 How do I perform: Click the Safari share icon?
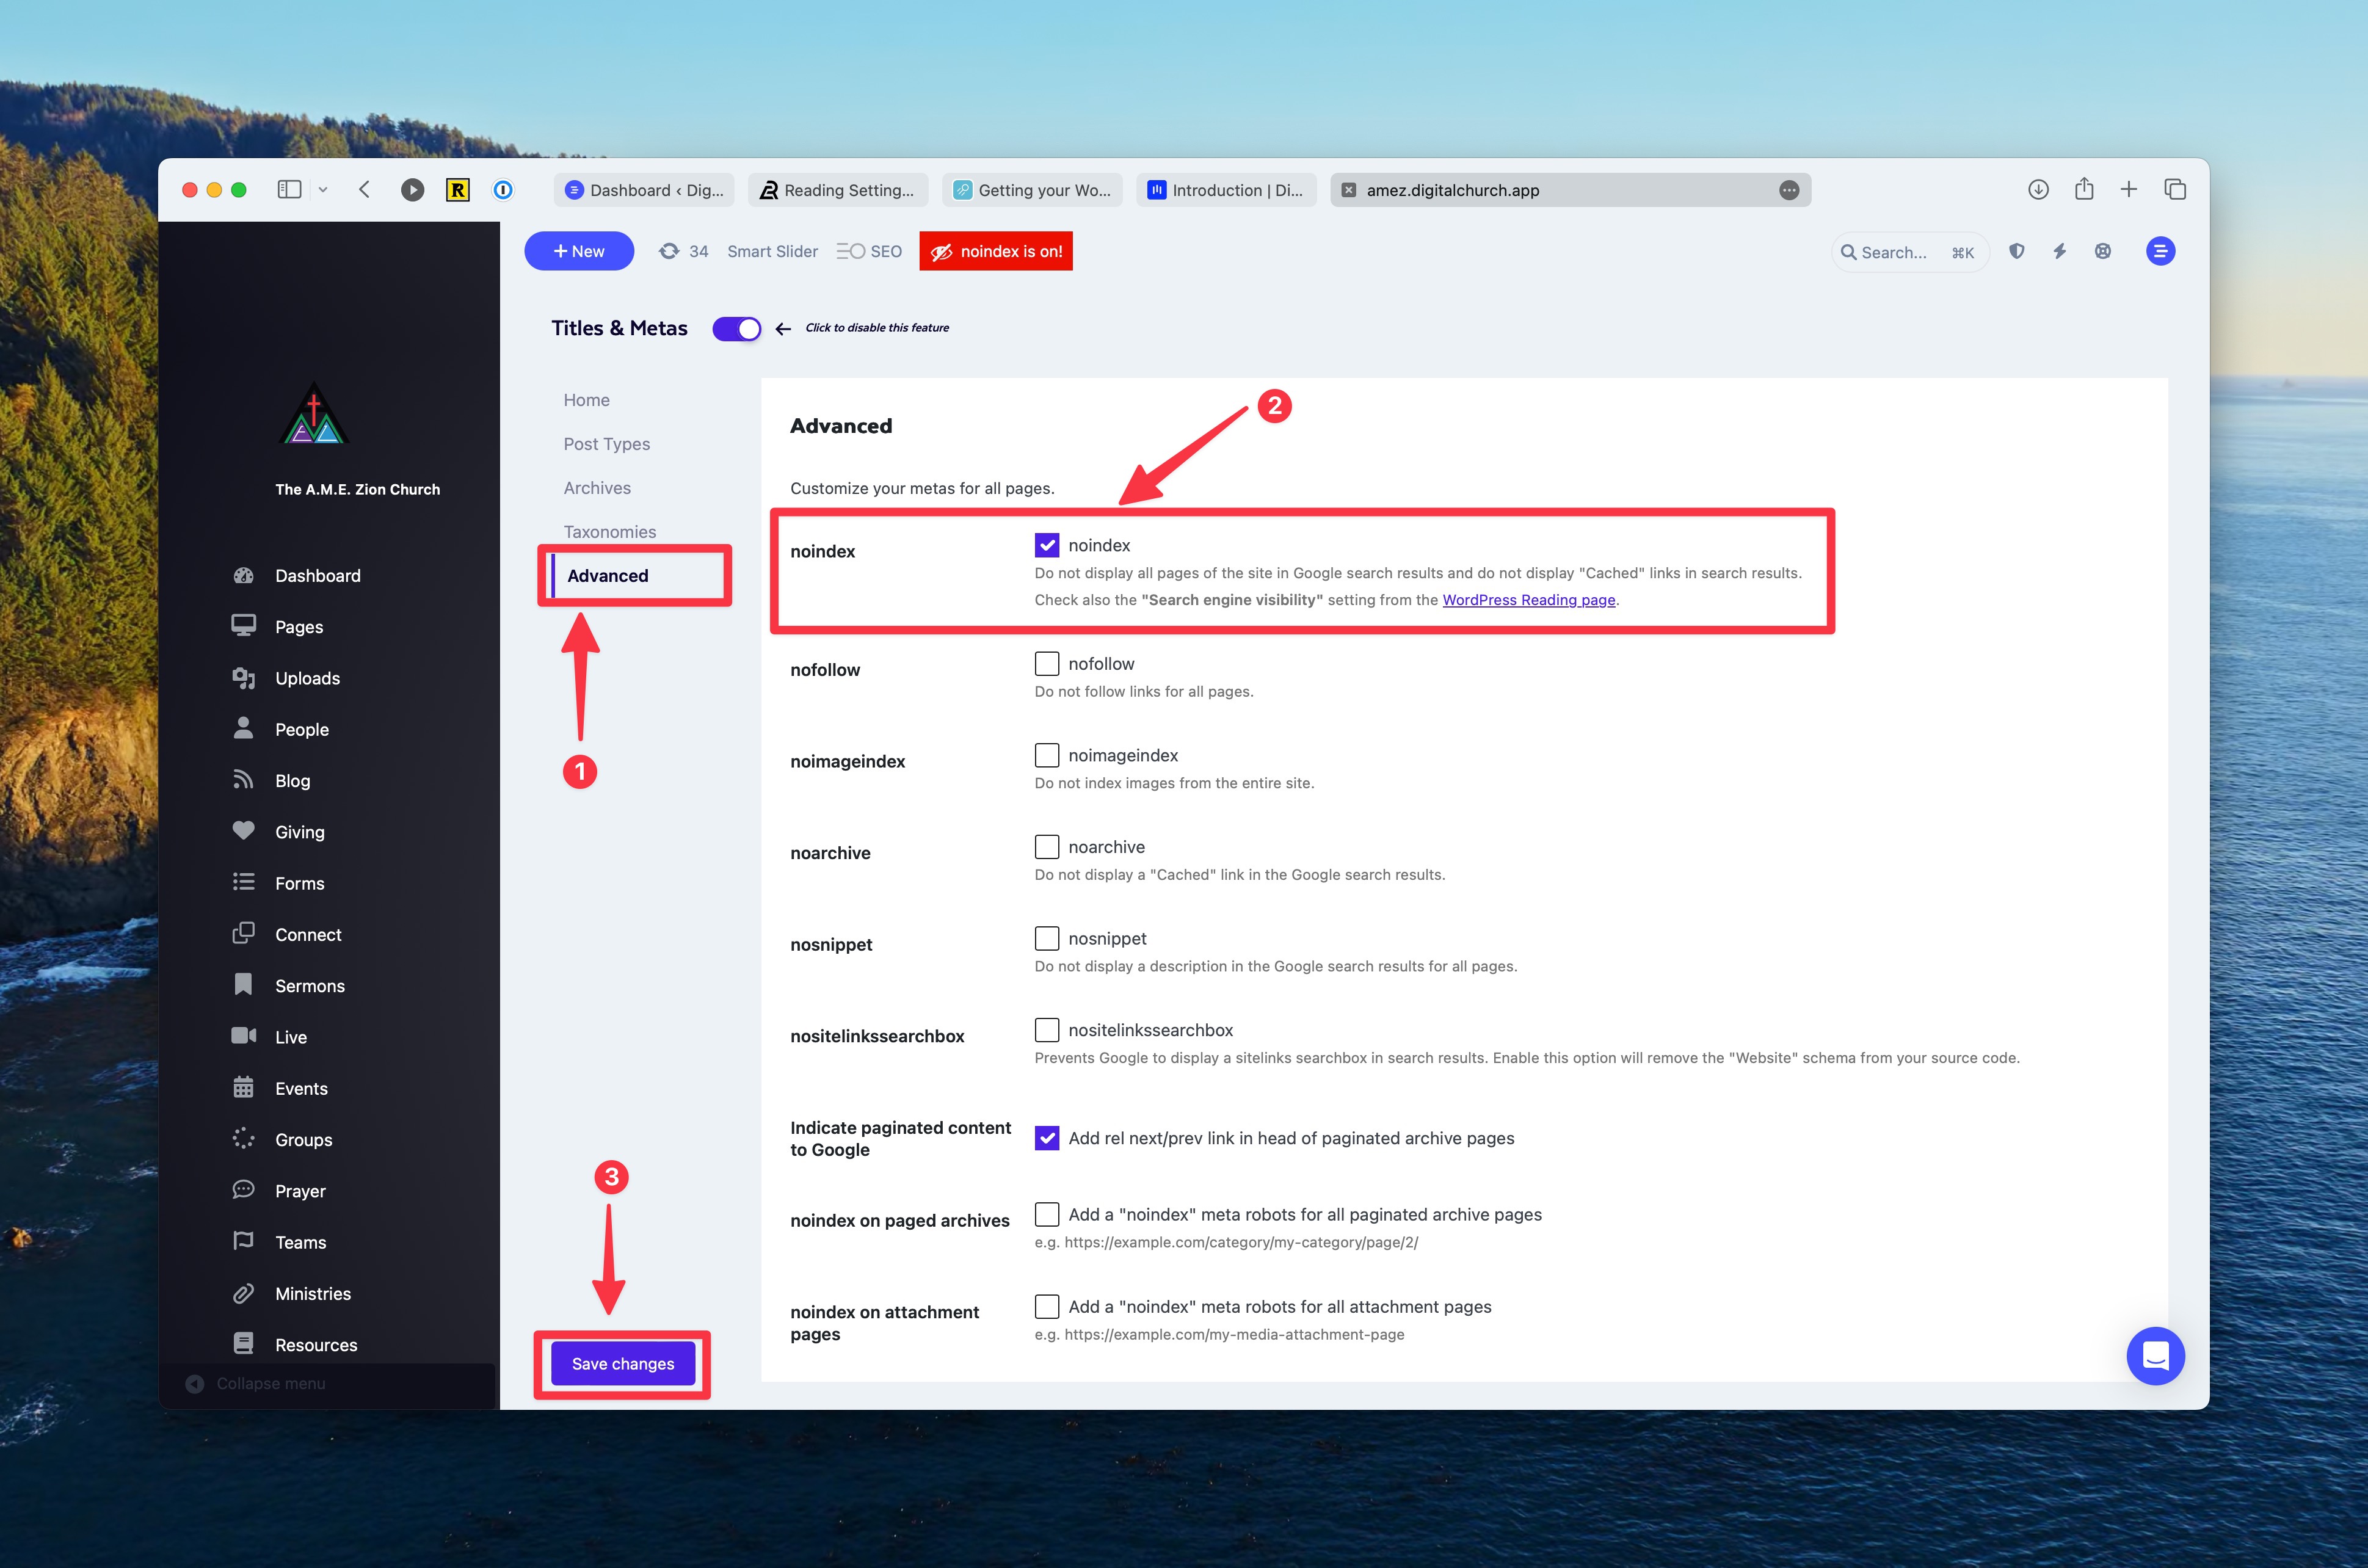pos(2084,189)
